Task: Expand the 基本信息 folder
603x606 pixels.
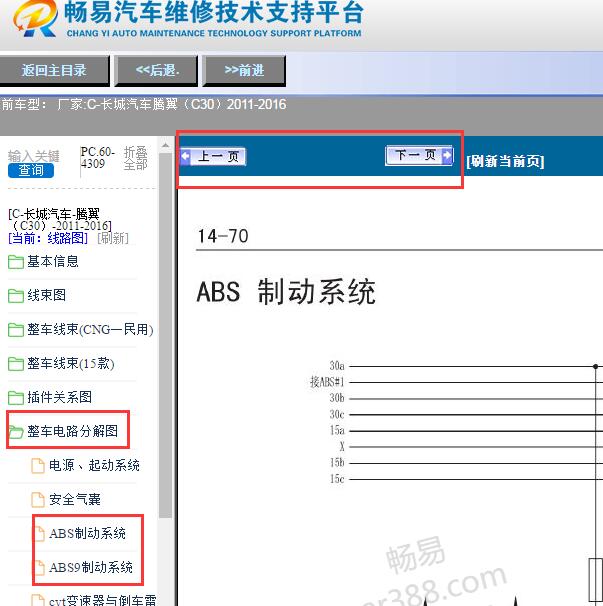Action: click(x=53, y=262)
